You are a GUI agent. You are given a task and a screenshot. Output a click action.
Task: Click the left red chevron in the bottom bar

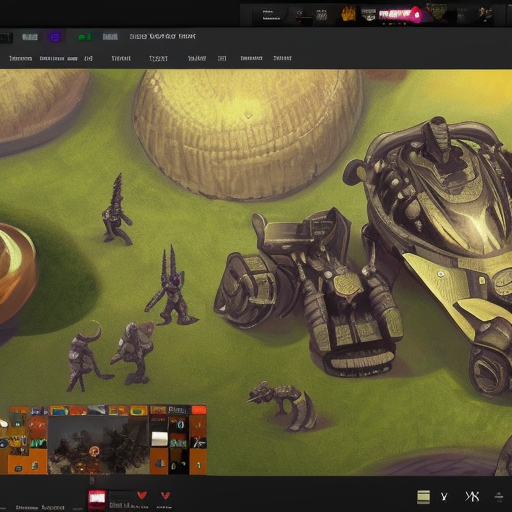pyautogui.click(x=142, y=495)
